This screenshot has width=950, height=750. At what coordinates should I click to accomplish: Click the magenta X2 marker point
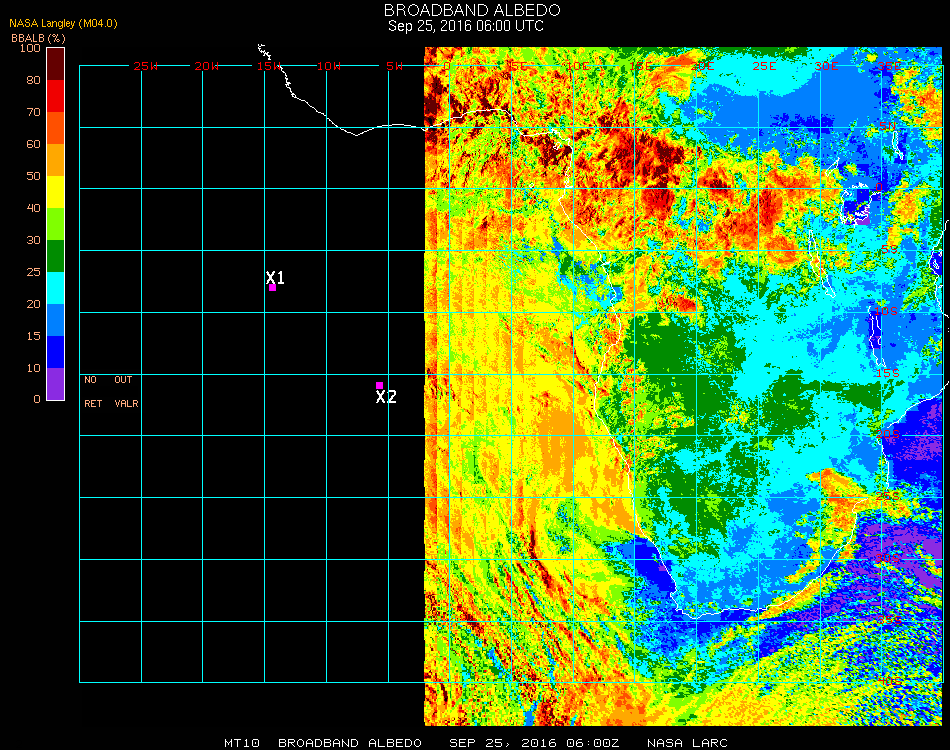[x=379, y=385]
